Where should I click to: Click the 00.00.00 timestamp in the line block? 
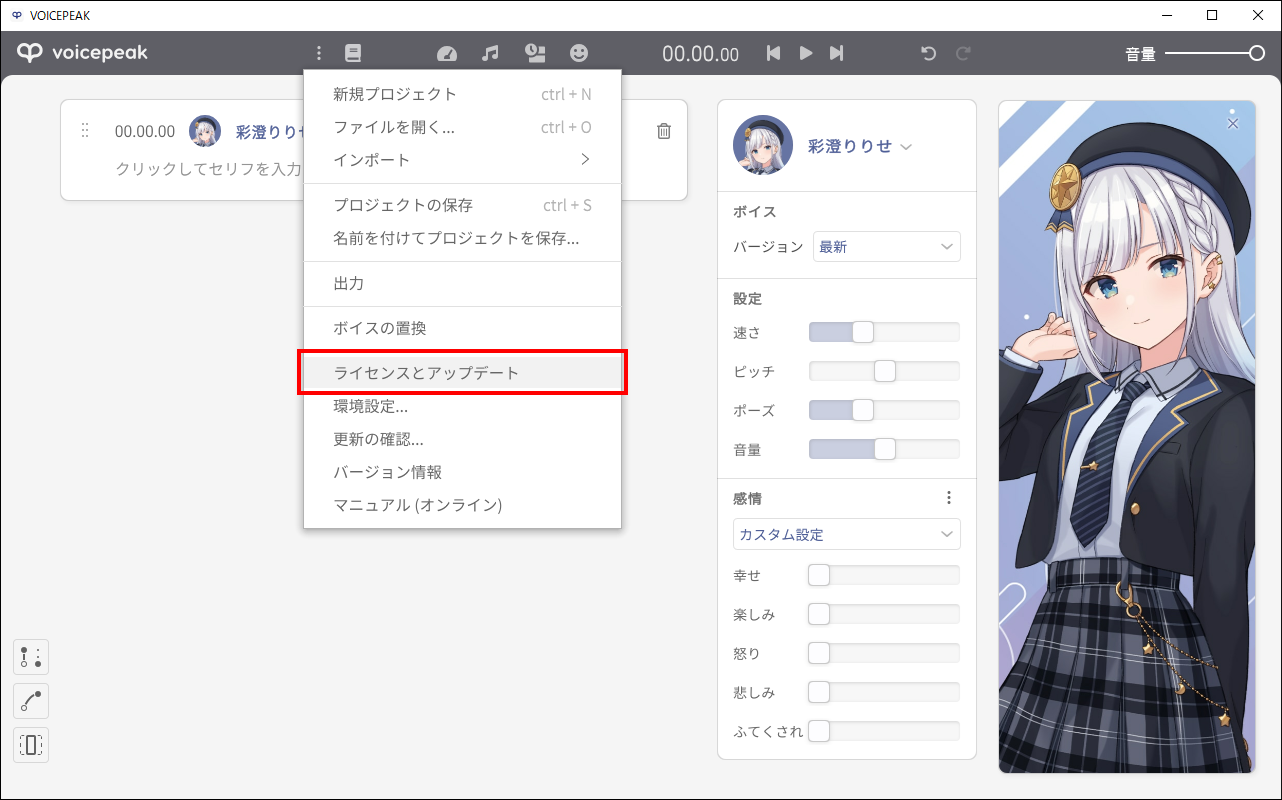(x=145, y=131)
